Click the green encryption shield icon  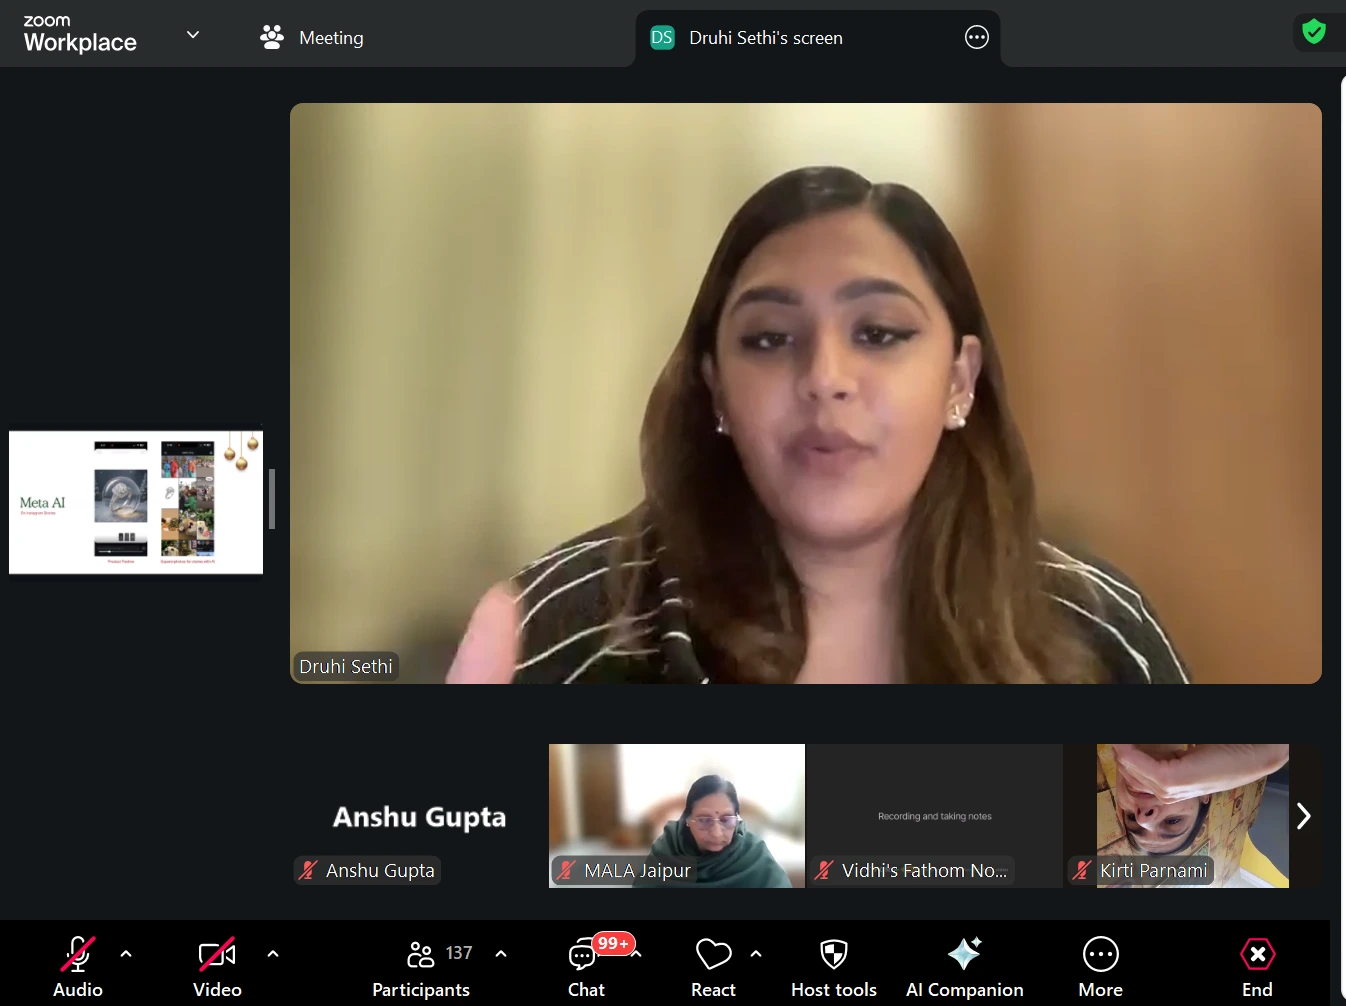click(1313, 32)
